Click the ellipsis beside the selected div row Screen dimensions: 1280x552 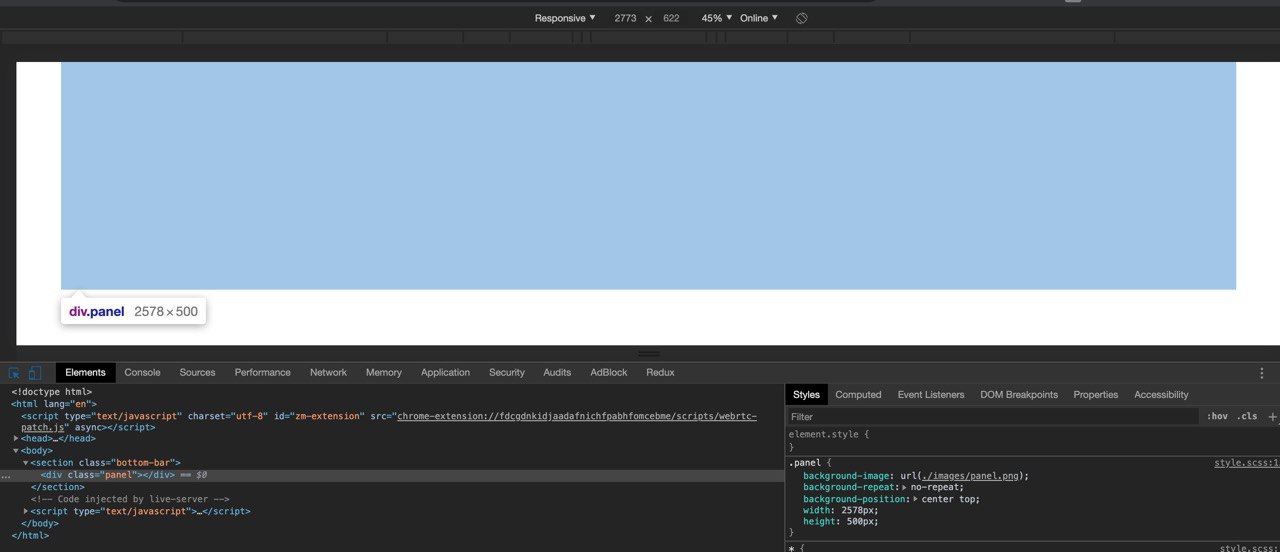click(x=6, y=476)
